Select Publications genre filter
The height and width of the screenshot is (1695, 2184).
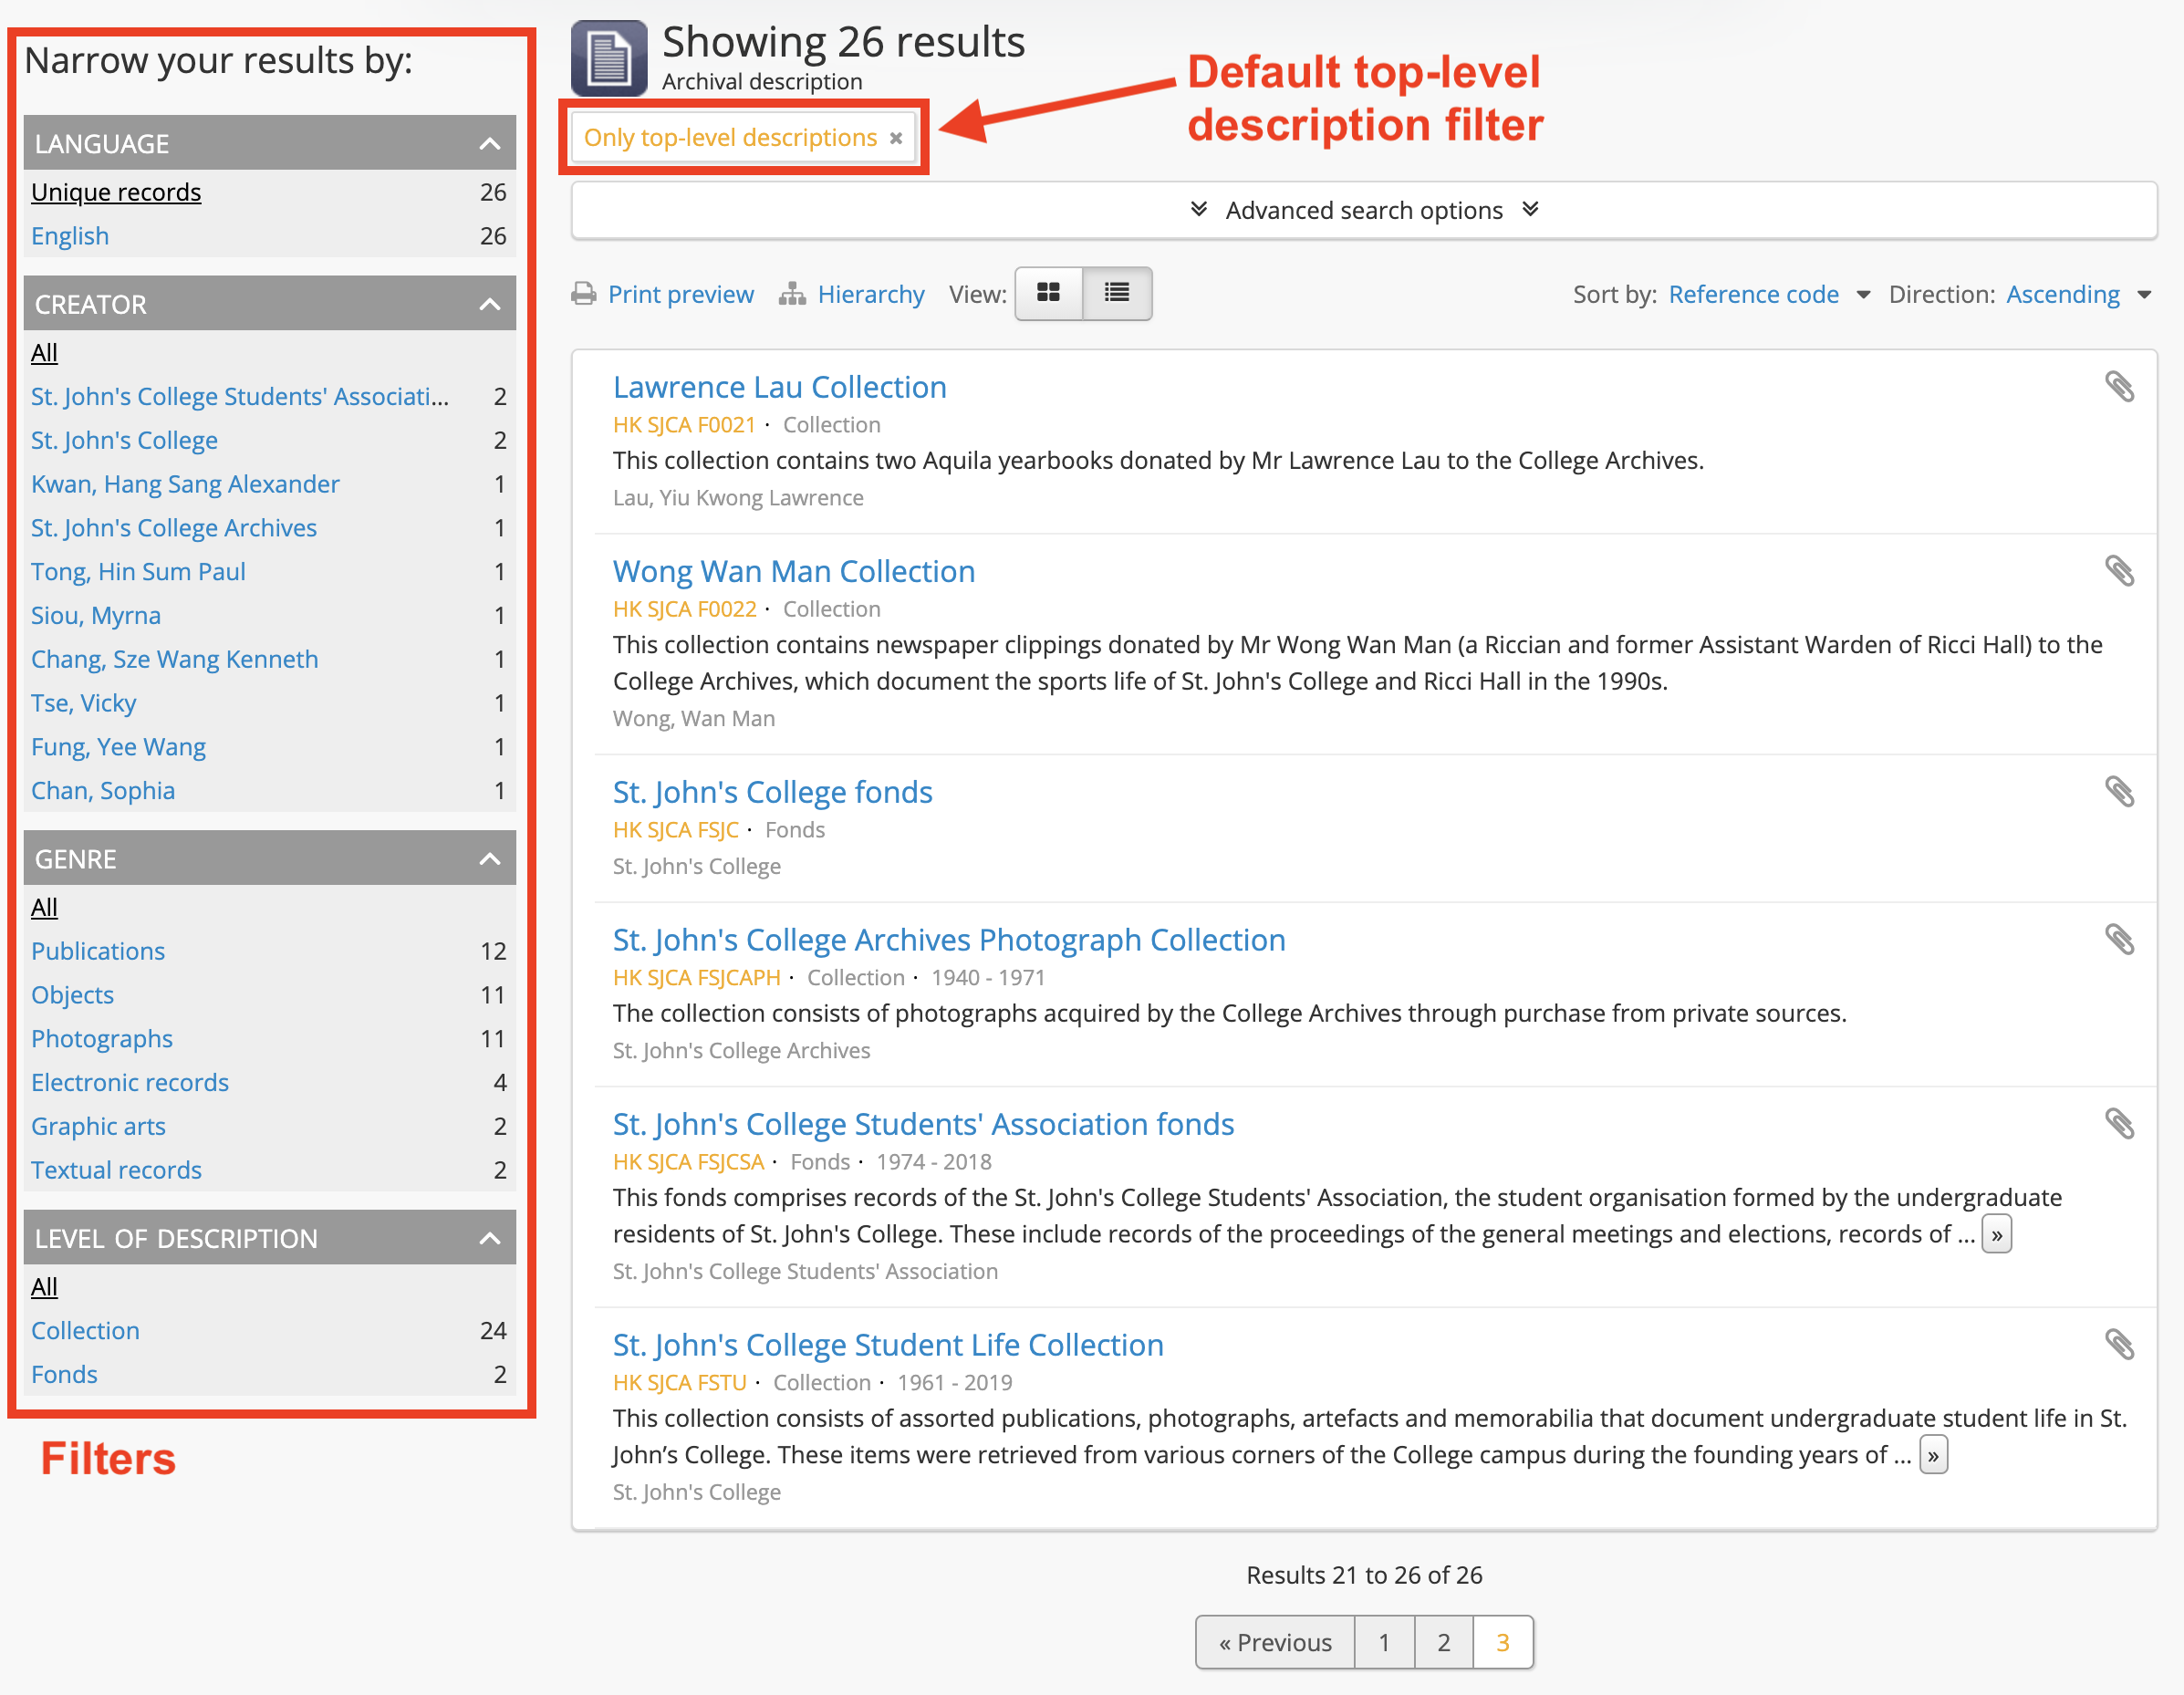(98, 949)
